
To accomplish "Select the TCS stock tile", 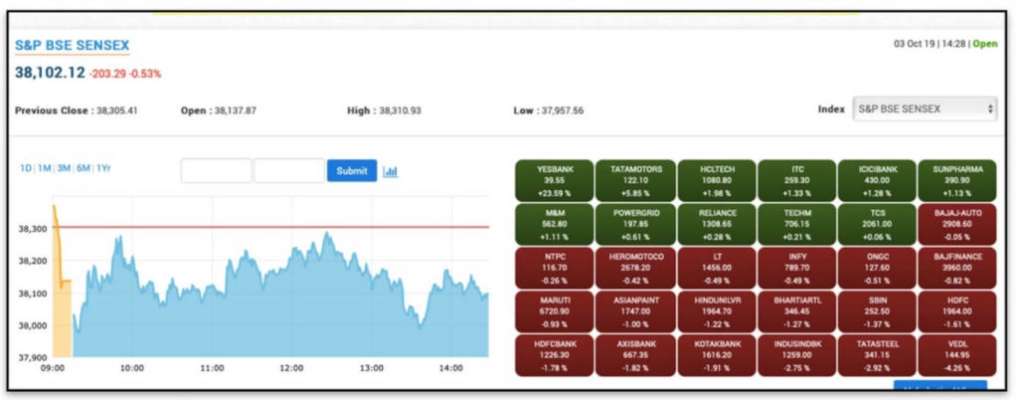I will click(878, 224).
